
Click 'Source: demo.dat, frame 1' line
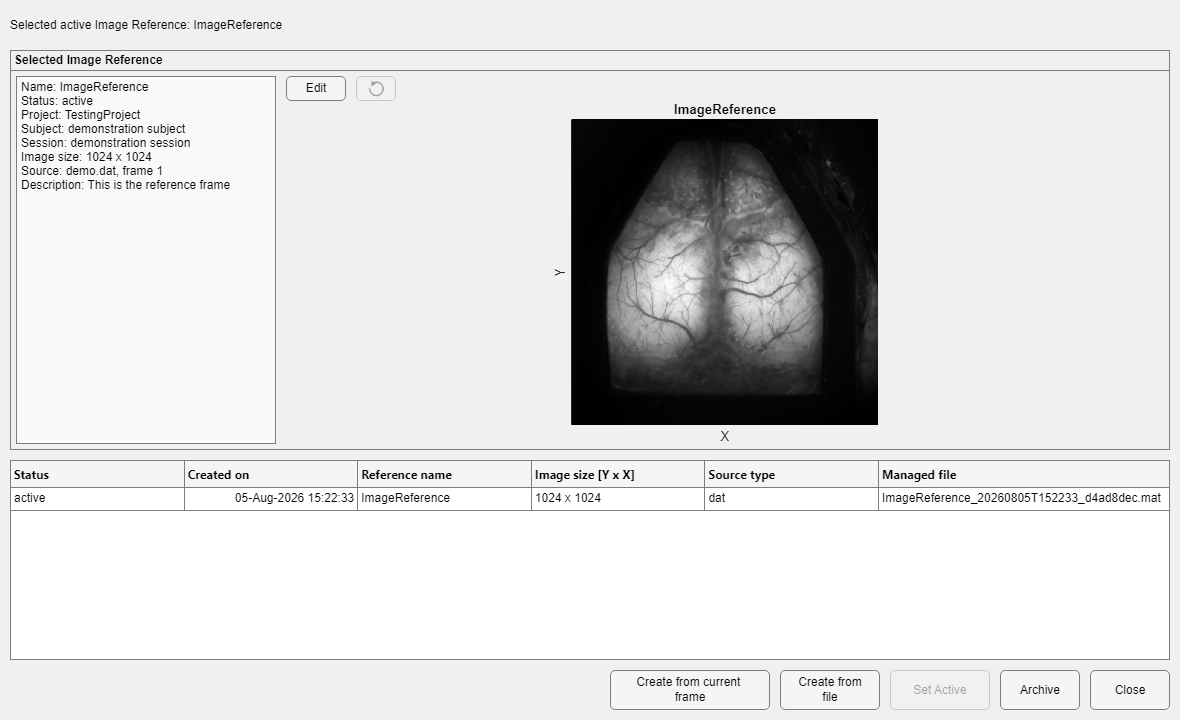pos(92,171)
